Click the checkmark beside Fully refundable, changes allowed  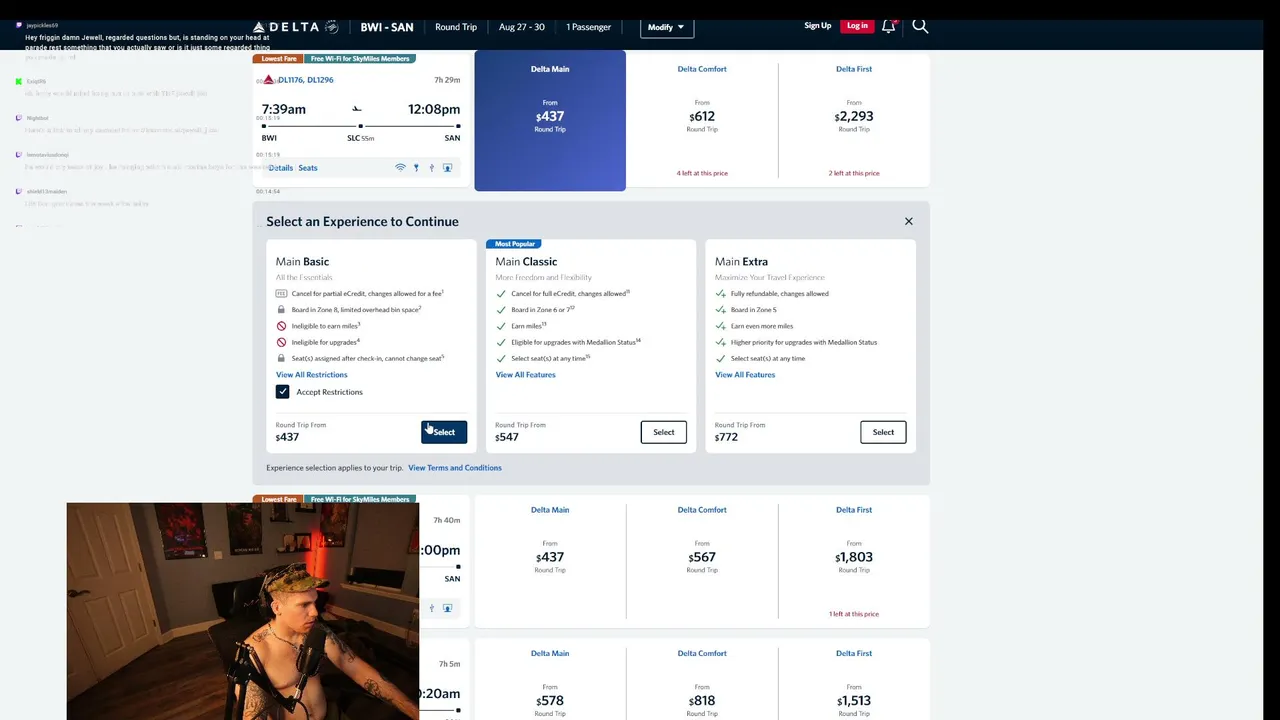pos(721,294)
